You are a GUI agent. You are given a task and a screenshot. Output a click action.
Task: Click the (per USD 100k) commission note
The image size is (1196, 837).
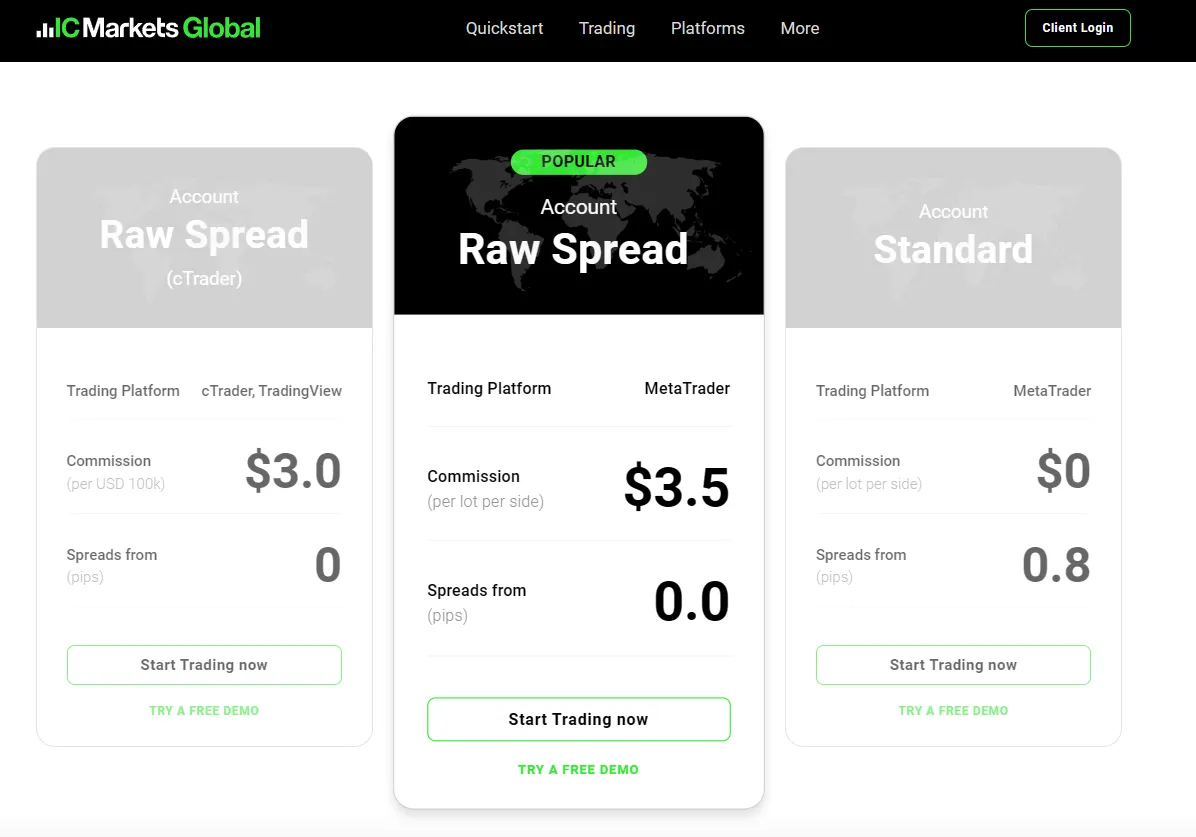[x=116, y=484]
